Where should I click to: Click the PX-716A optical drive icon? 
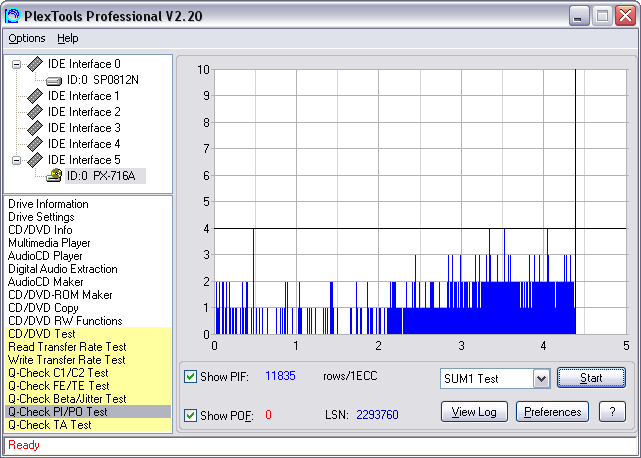pos(54,175)
